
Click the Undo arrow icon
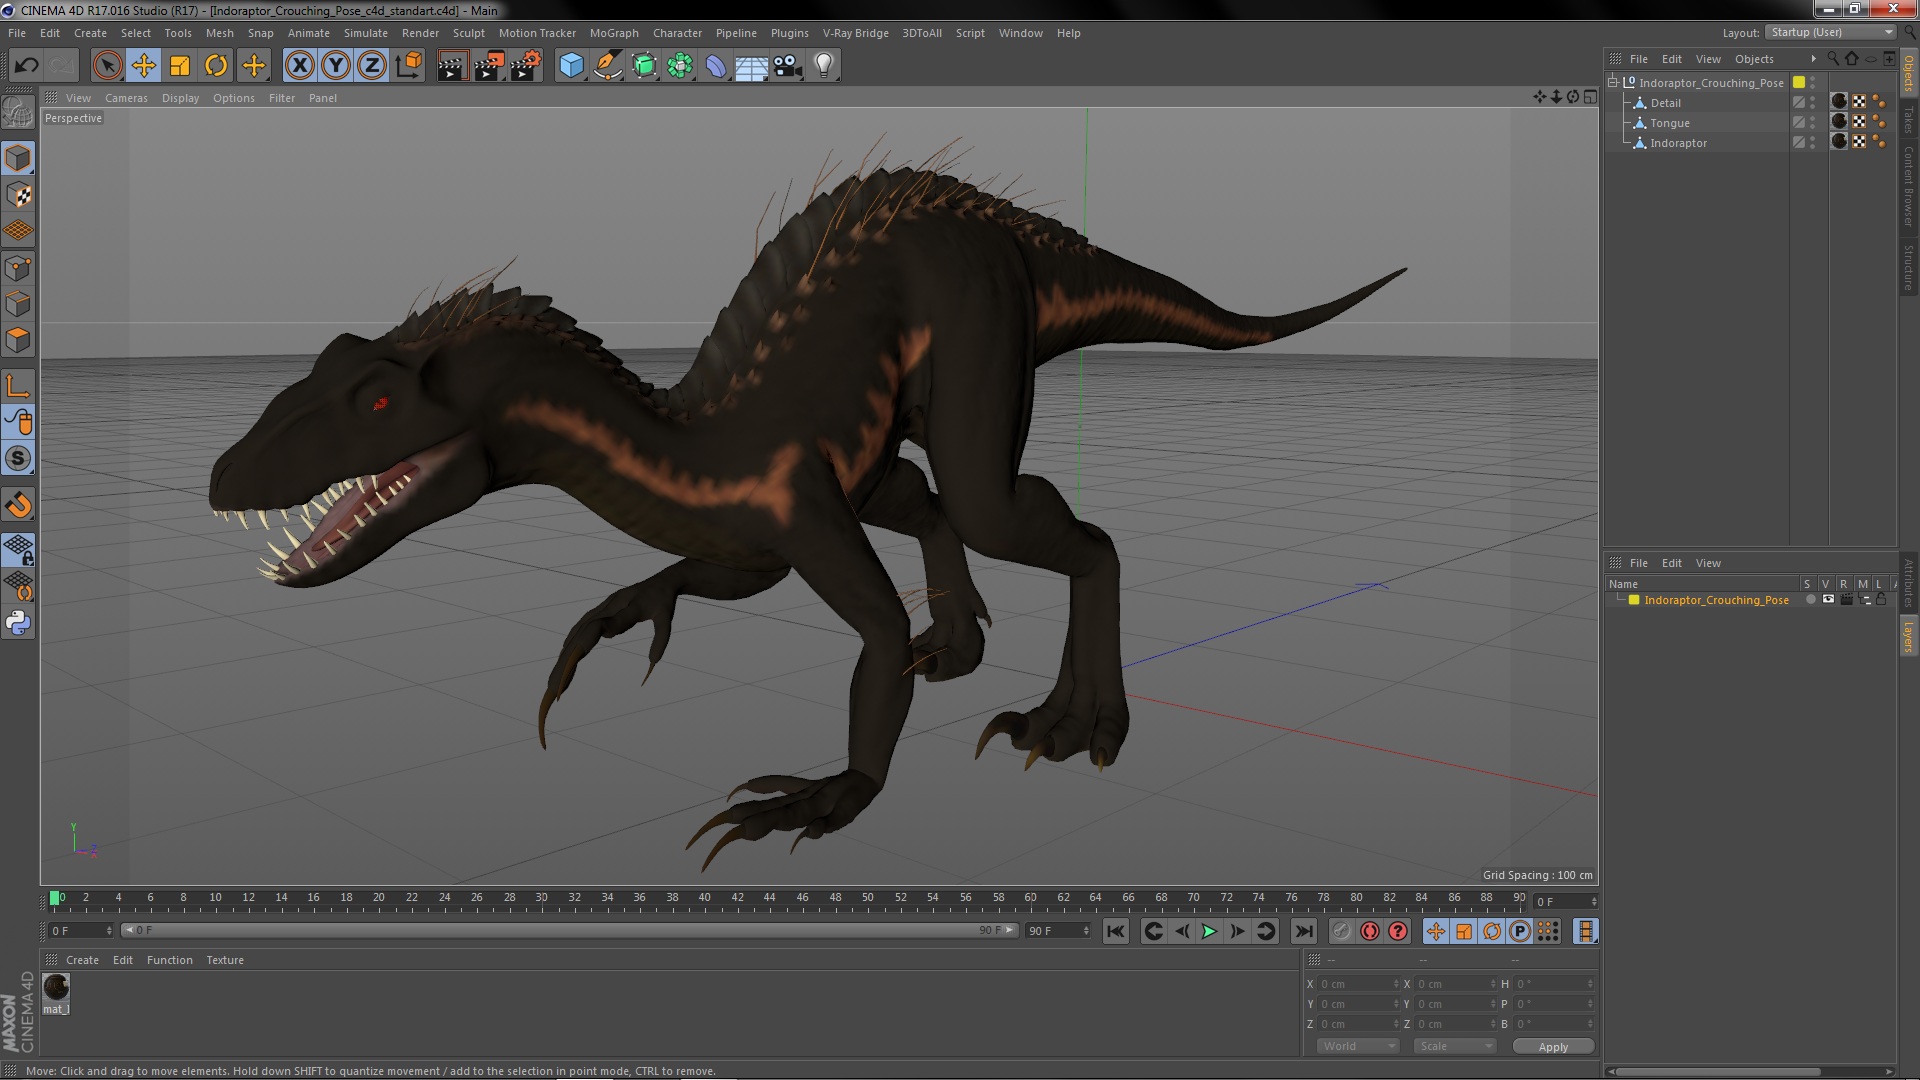click(26, 66)
